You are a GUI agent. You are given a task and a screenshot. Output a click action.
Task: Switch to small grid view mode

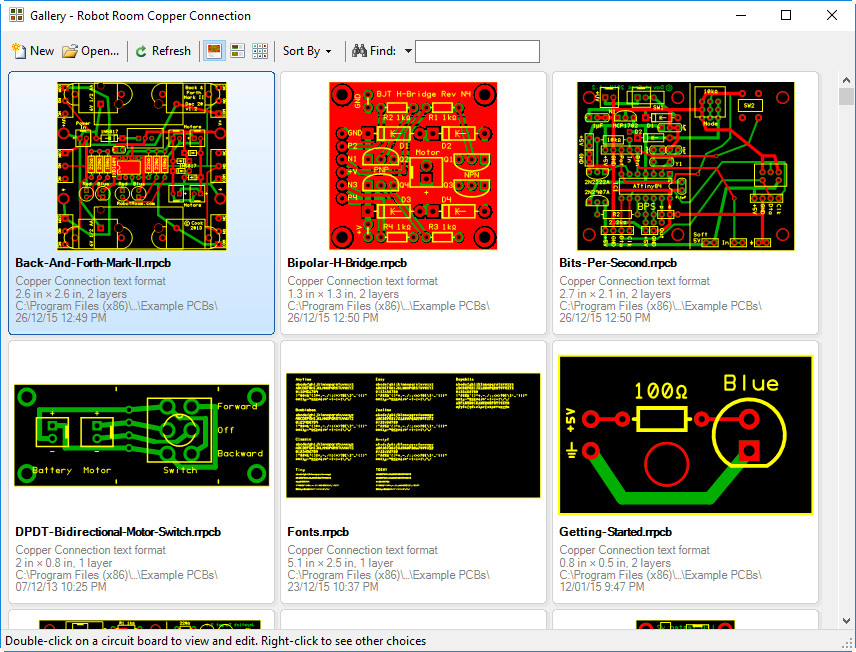[260, 50]
